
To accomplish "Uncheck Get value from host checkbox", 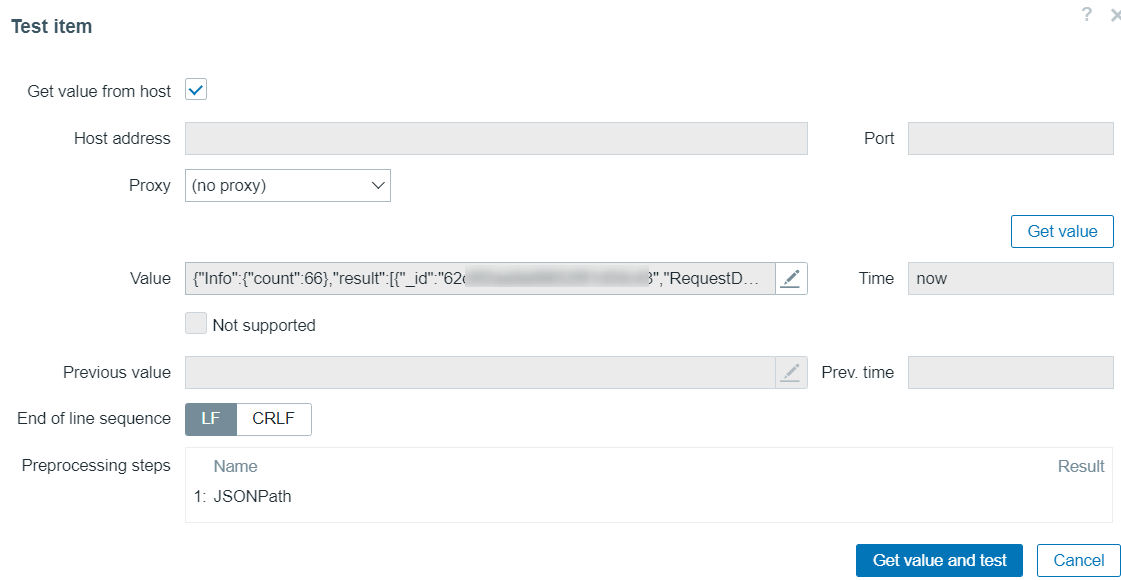I will pos(196,91).
